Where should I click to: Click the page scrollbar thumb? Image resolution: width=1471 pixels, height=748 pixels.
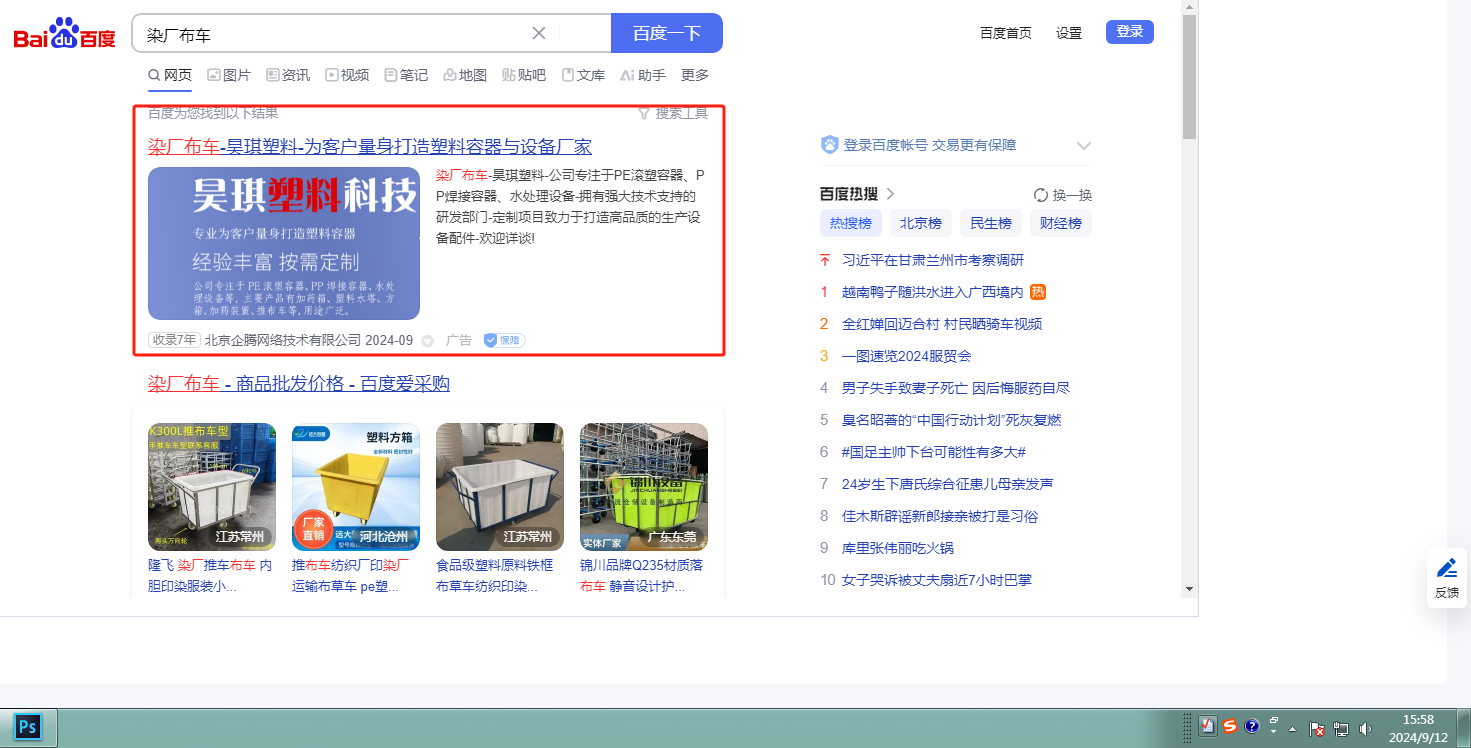(x=1189, y=76)
